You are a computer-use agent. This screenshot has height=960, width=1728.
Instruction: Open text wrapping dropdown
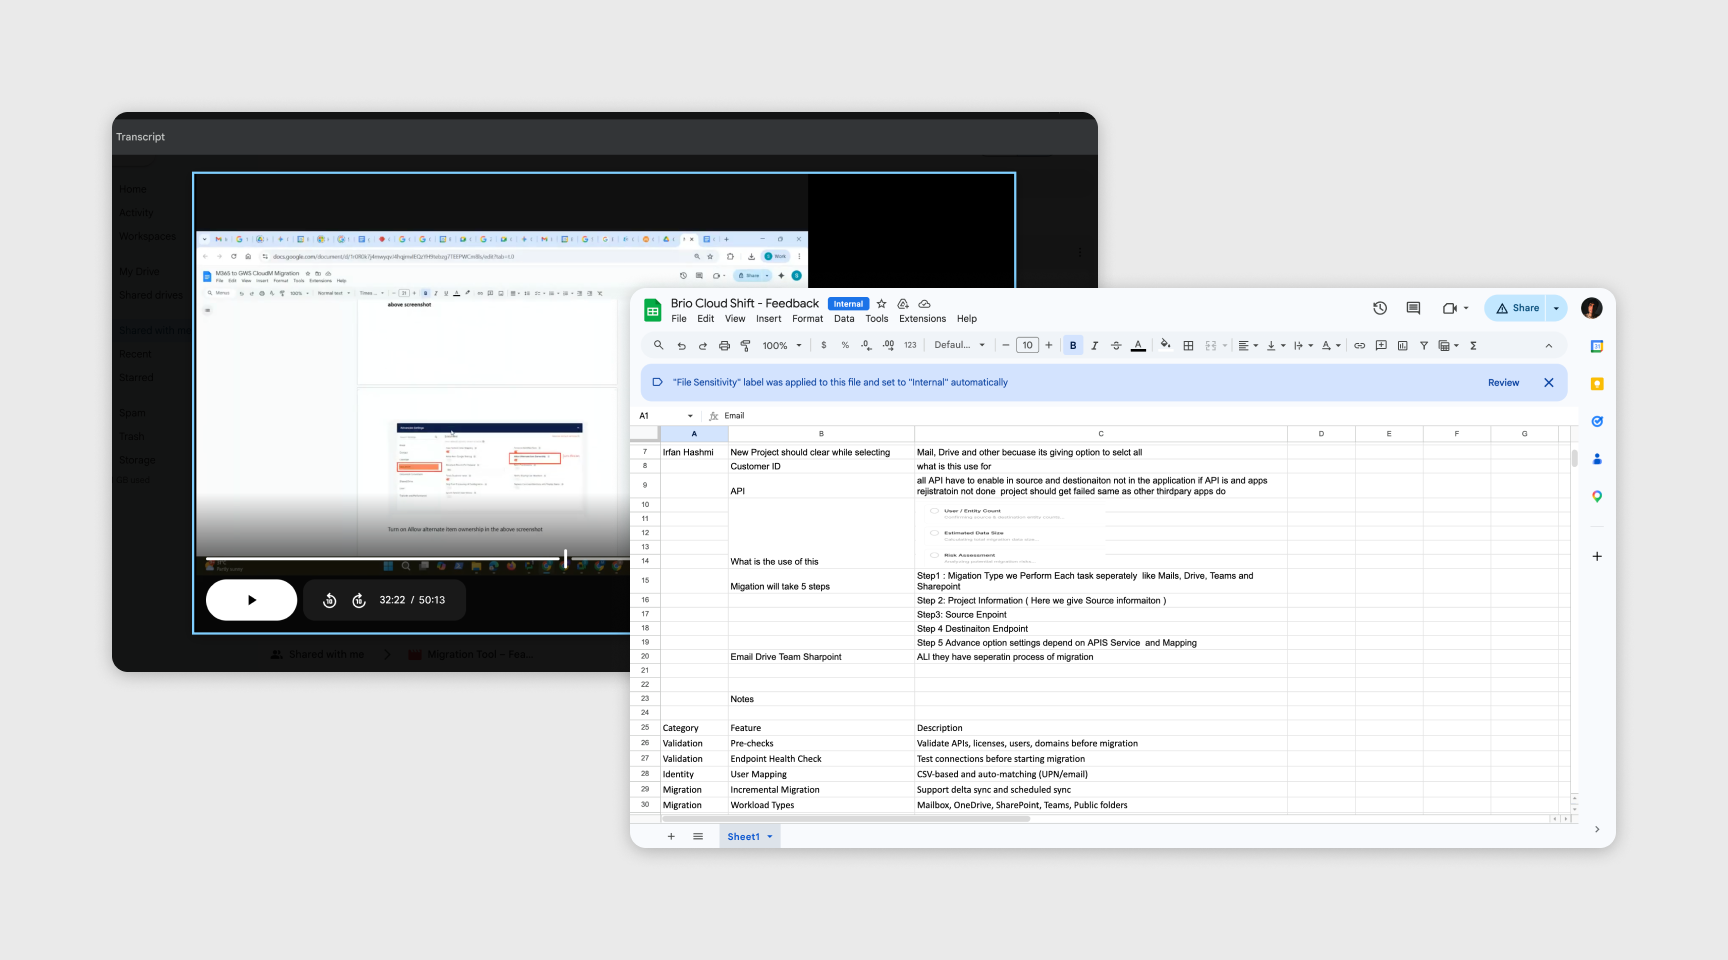(1303, 345)
